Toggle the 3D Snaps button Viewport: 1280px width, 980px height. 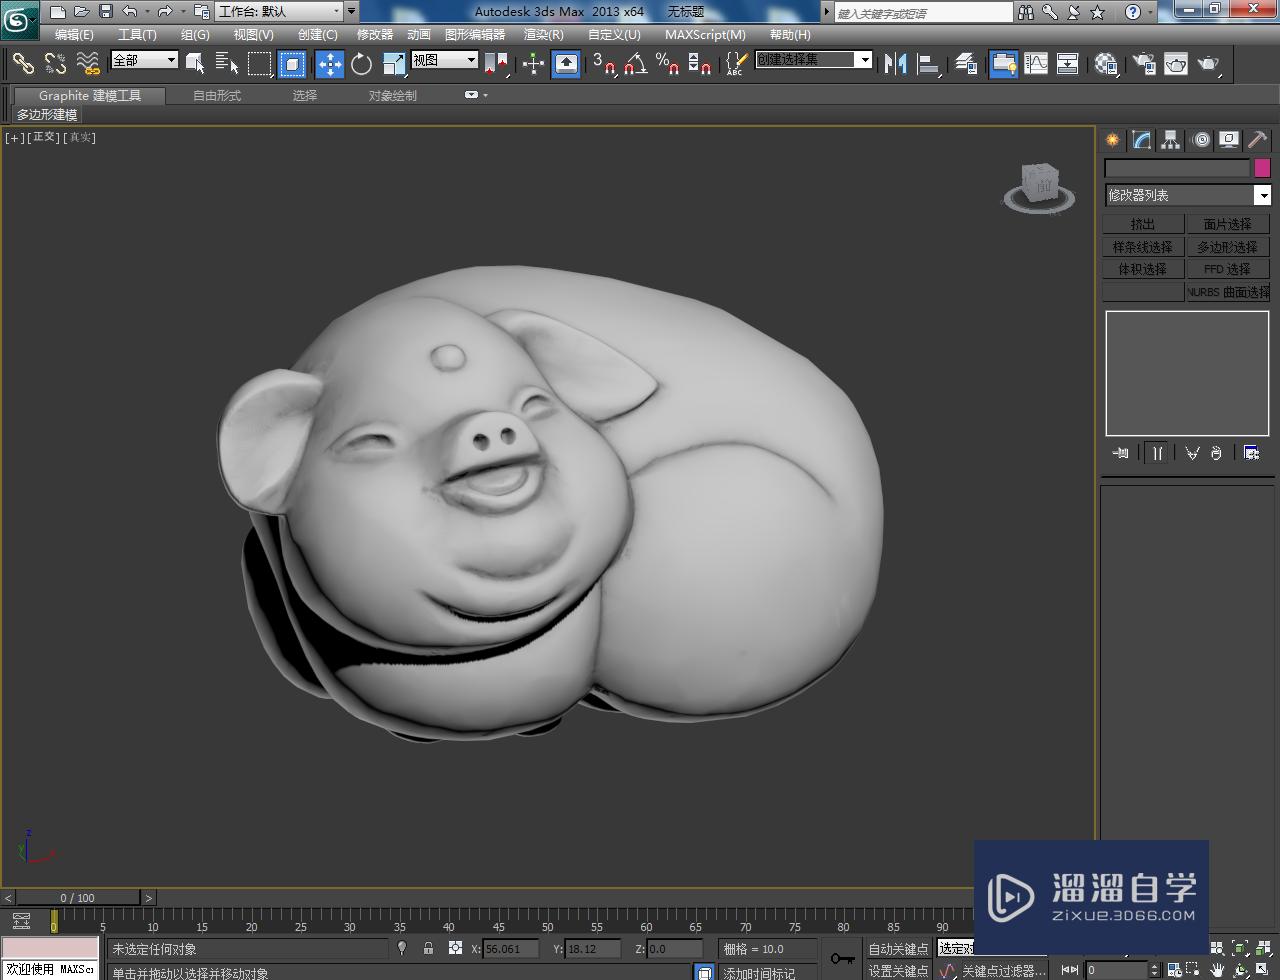click(603, 64)
